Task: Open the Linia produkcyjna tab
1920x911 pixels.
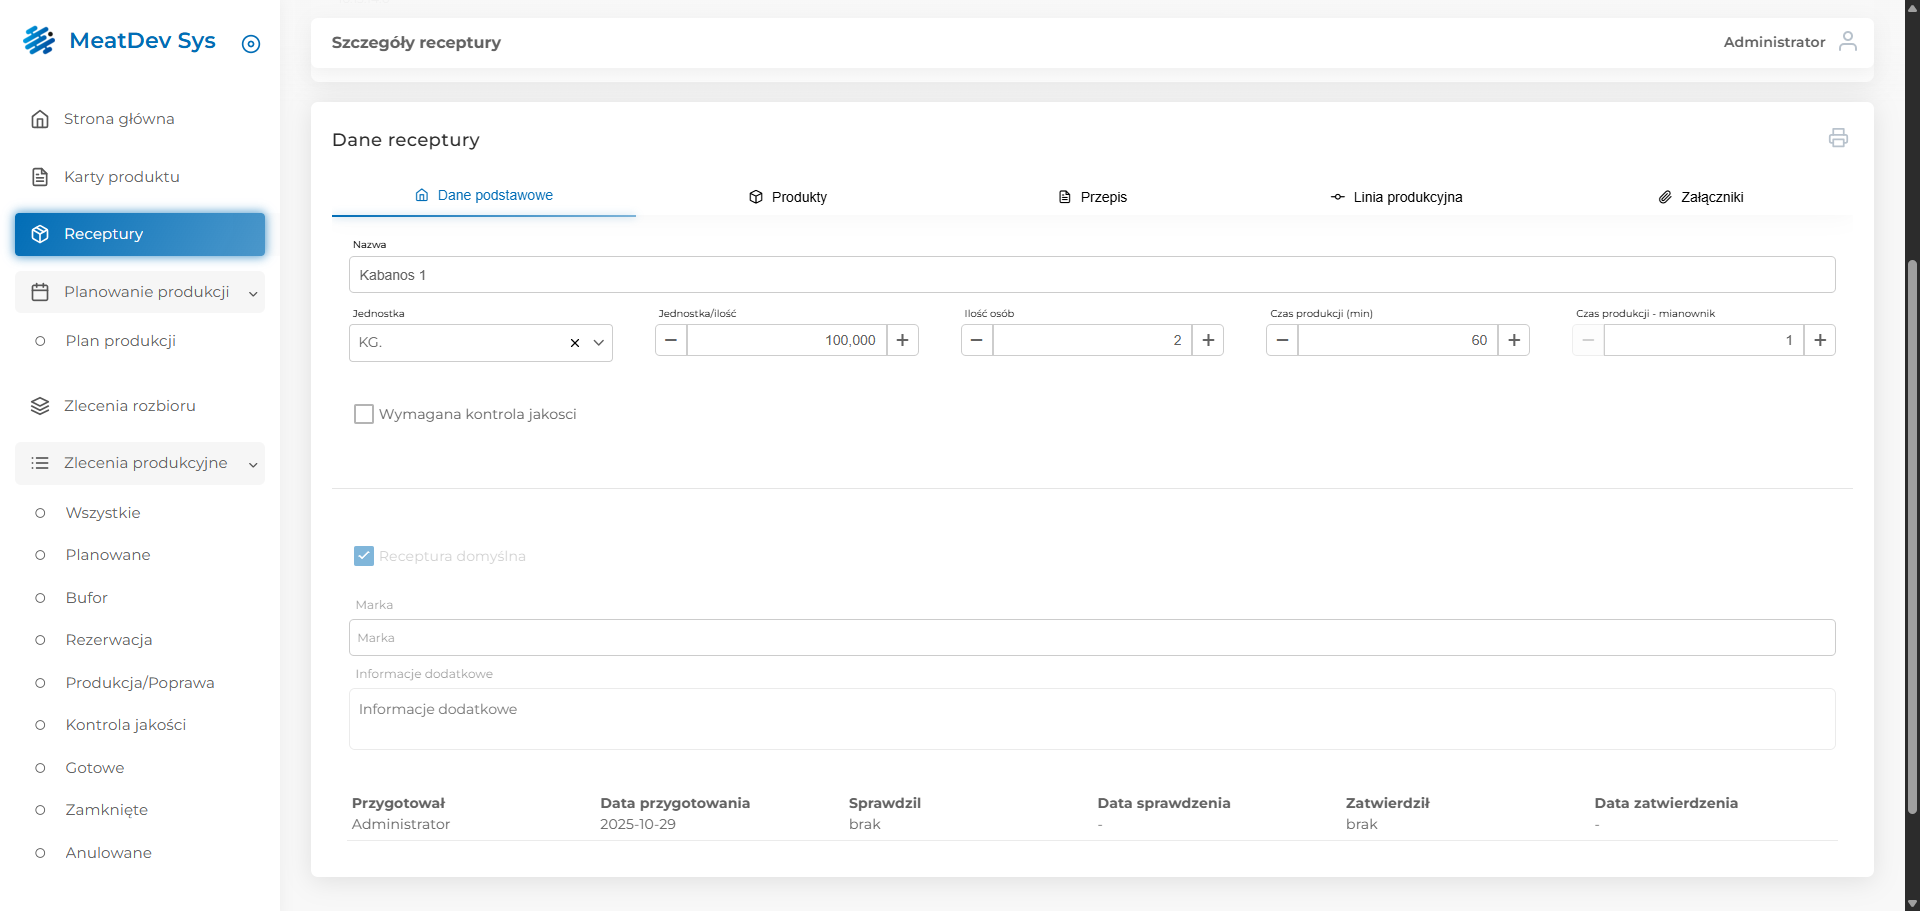Action: (1396, 197)
